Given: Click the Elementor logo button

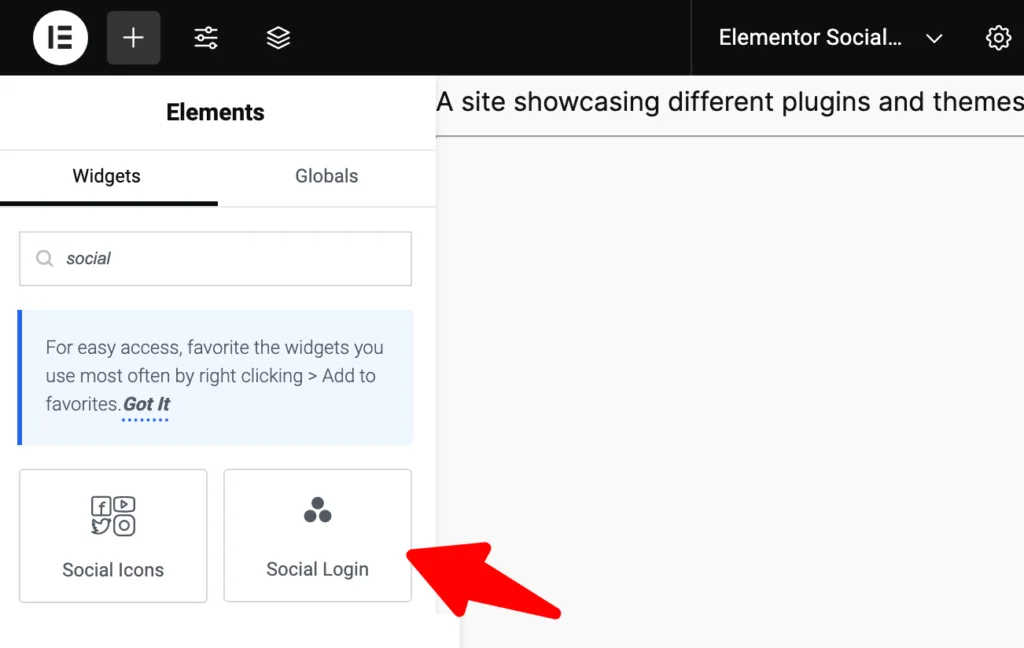Looking at the screenshot, I should pyautogui.click(x=60, y=38).
